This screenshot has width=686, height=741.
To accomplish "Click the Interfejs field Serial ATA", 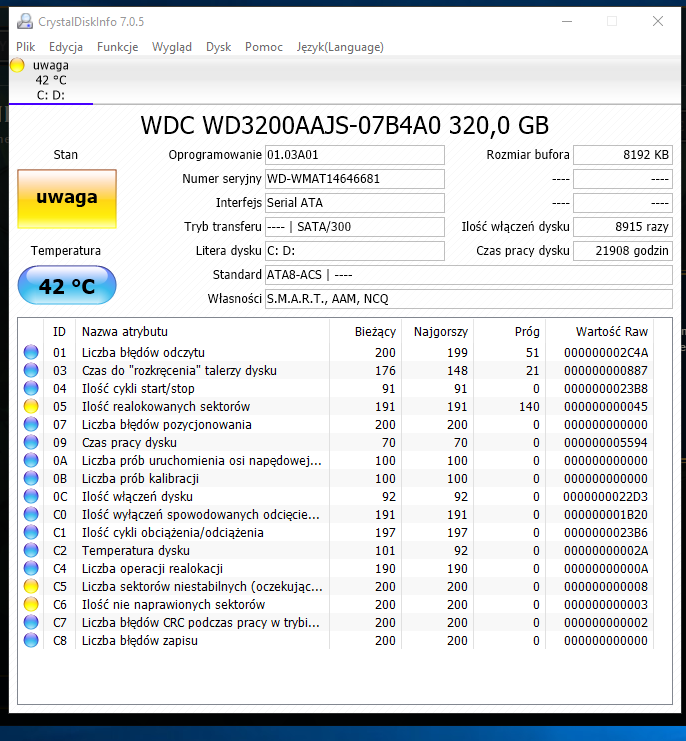I will tap(354, 203).
